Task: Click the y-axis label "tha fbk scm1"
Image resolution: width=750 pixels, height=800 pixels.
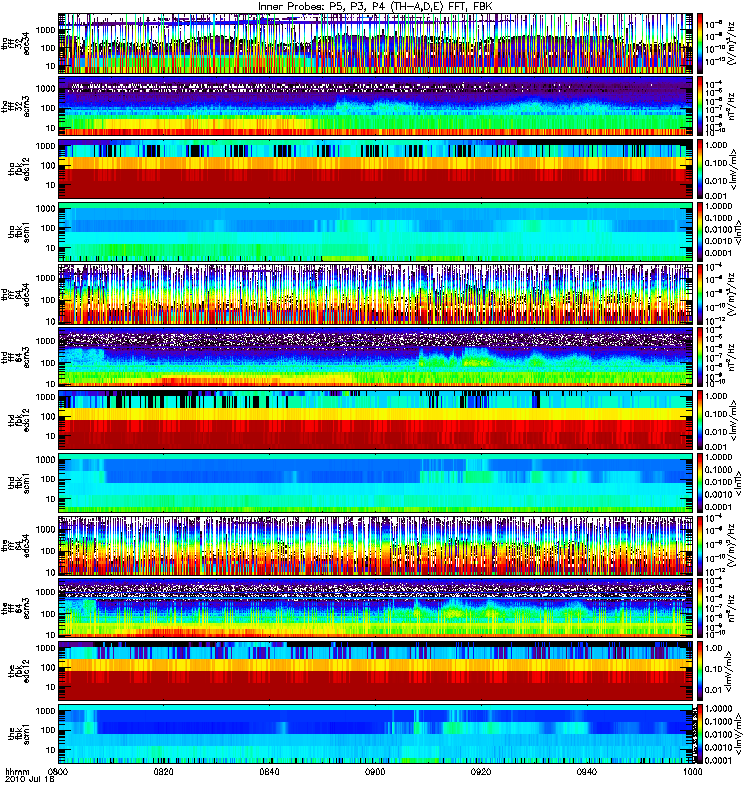Action: pos(19,232)
